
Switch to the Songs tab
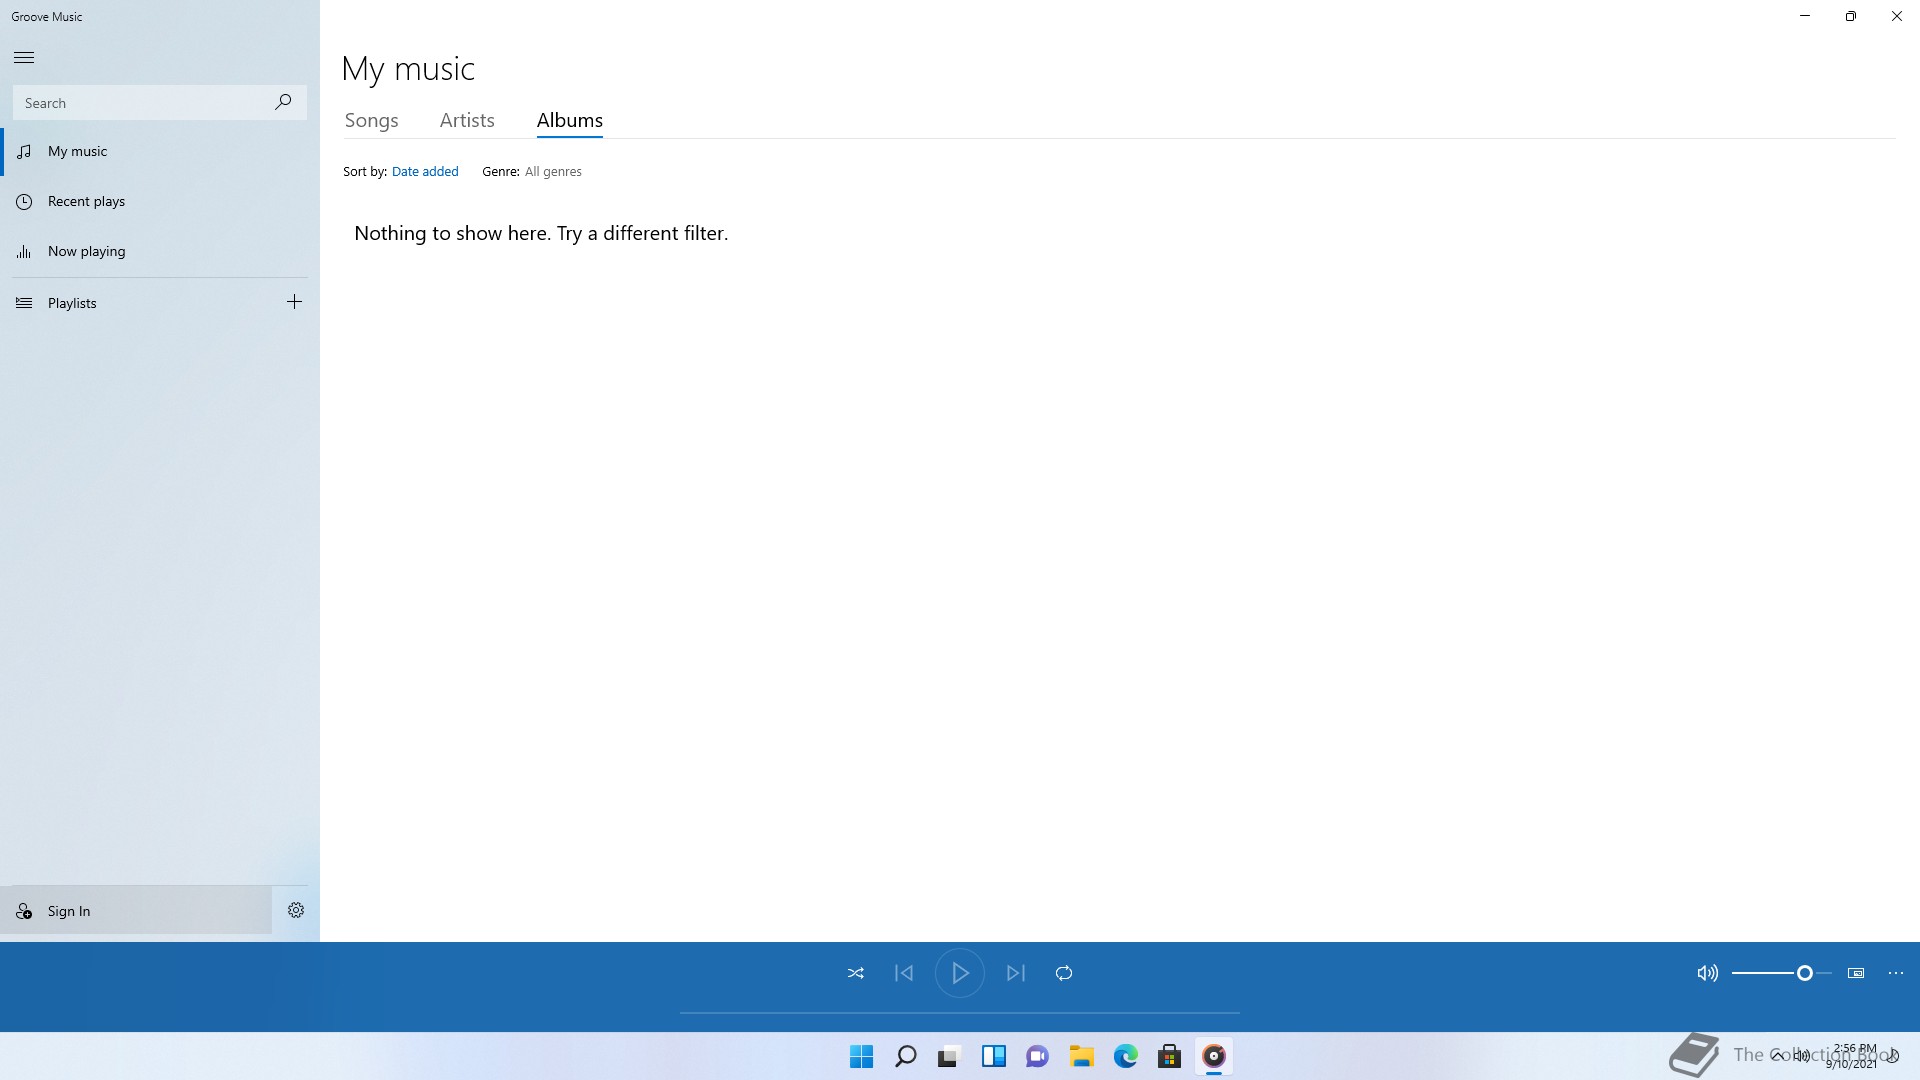(371, 120)
